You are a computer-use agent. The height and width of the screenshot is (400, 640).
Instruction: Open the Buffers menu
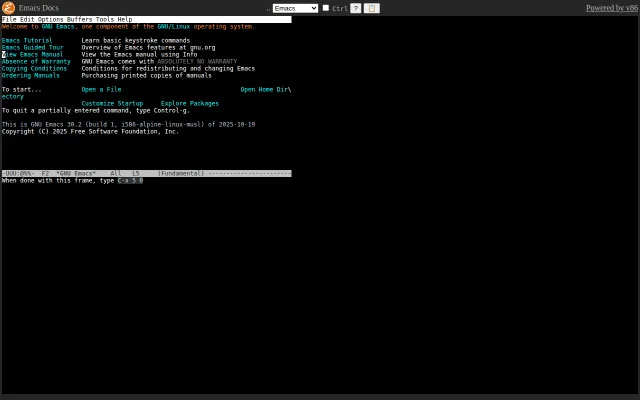pyautogui.click(x=80, y=19)
